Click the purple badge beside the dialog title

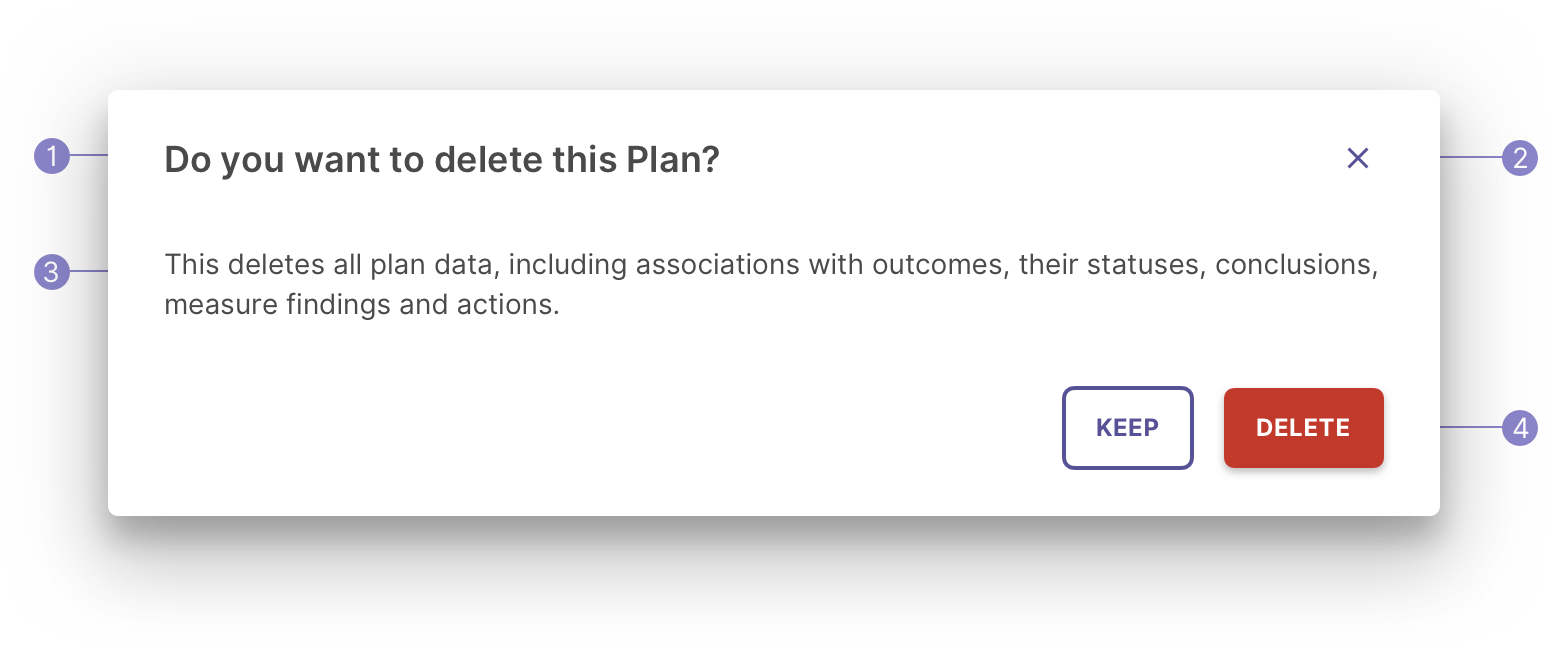[52, 156]
